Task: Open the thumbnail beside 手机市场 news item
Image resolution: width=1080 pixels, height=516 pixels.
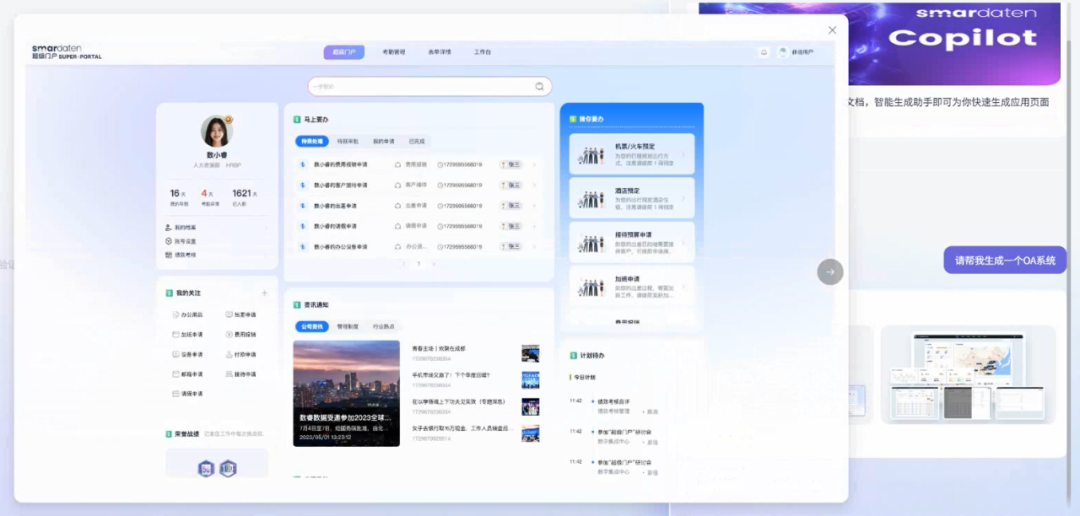Action: [530, 380]
